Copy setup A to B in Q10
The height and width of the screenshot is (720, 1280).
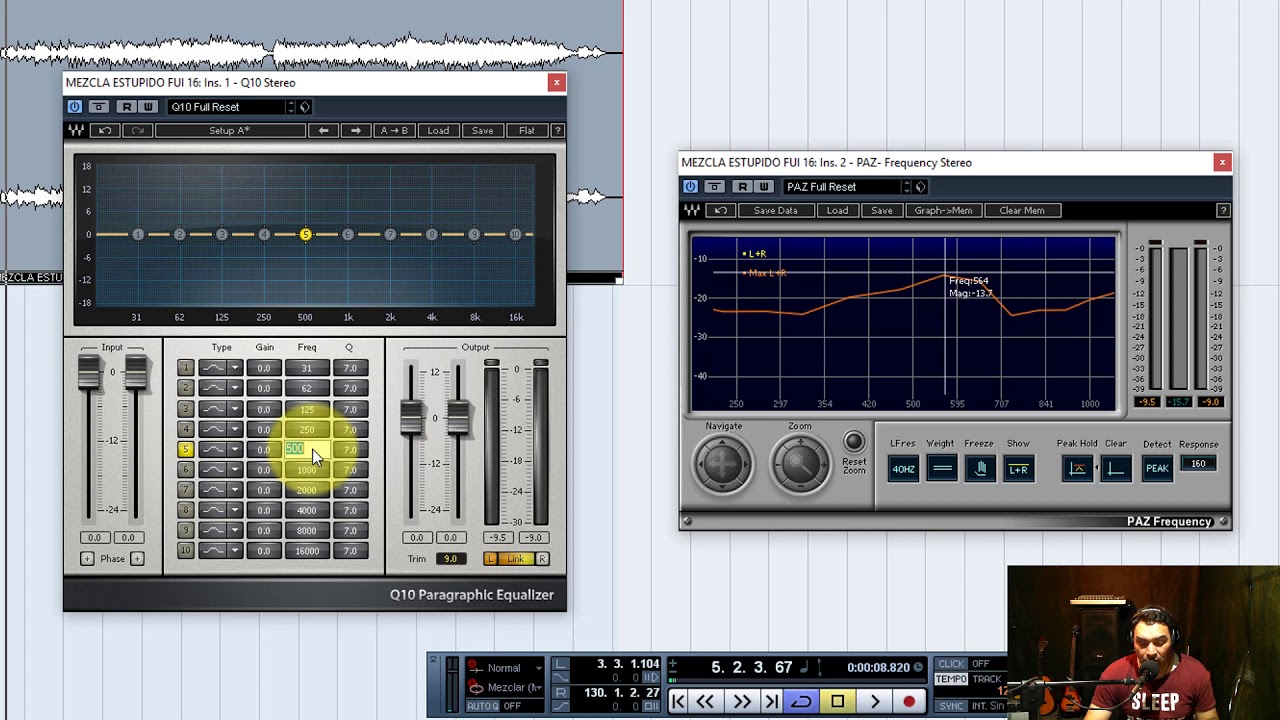coord(394,131)
